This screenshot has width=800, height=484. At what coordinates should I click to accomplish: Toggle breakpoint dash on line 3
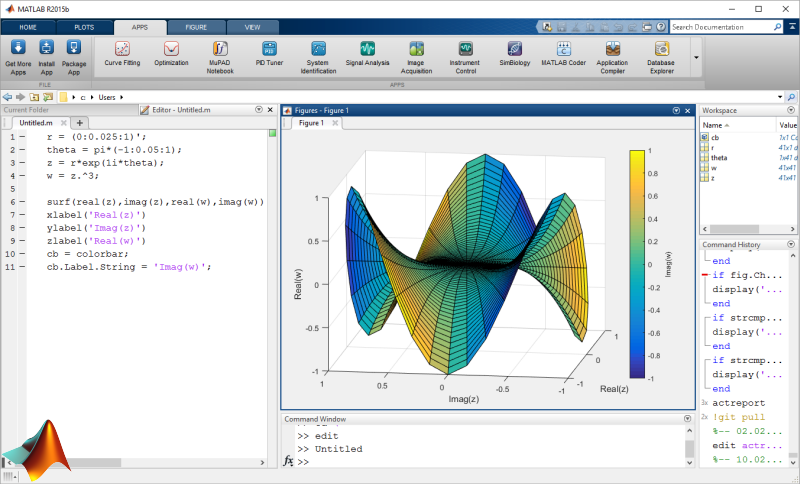22,163
